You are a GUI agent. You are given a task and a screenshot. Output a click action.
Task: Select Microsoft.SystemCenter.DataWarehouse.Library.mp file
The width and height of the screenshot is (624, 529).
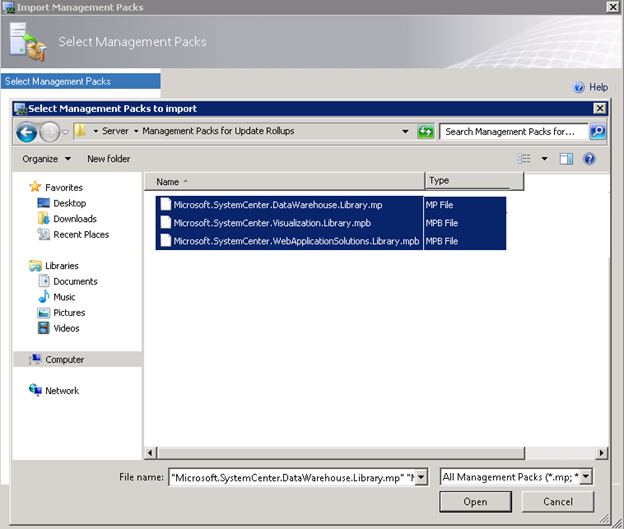tap(277, 205)
